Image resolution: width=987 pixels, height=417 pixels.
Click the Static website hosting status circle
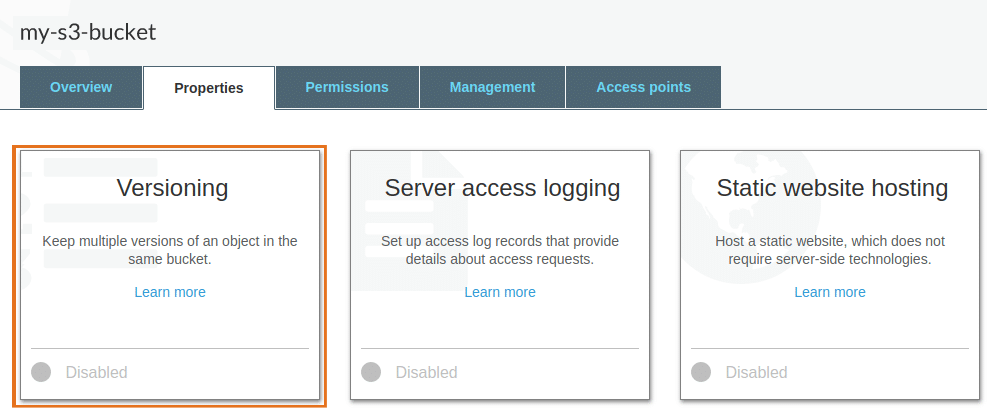click(x=701, y=372)
